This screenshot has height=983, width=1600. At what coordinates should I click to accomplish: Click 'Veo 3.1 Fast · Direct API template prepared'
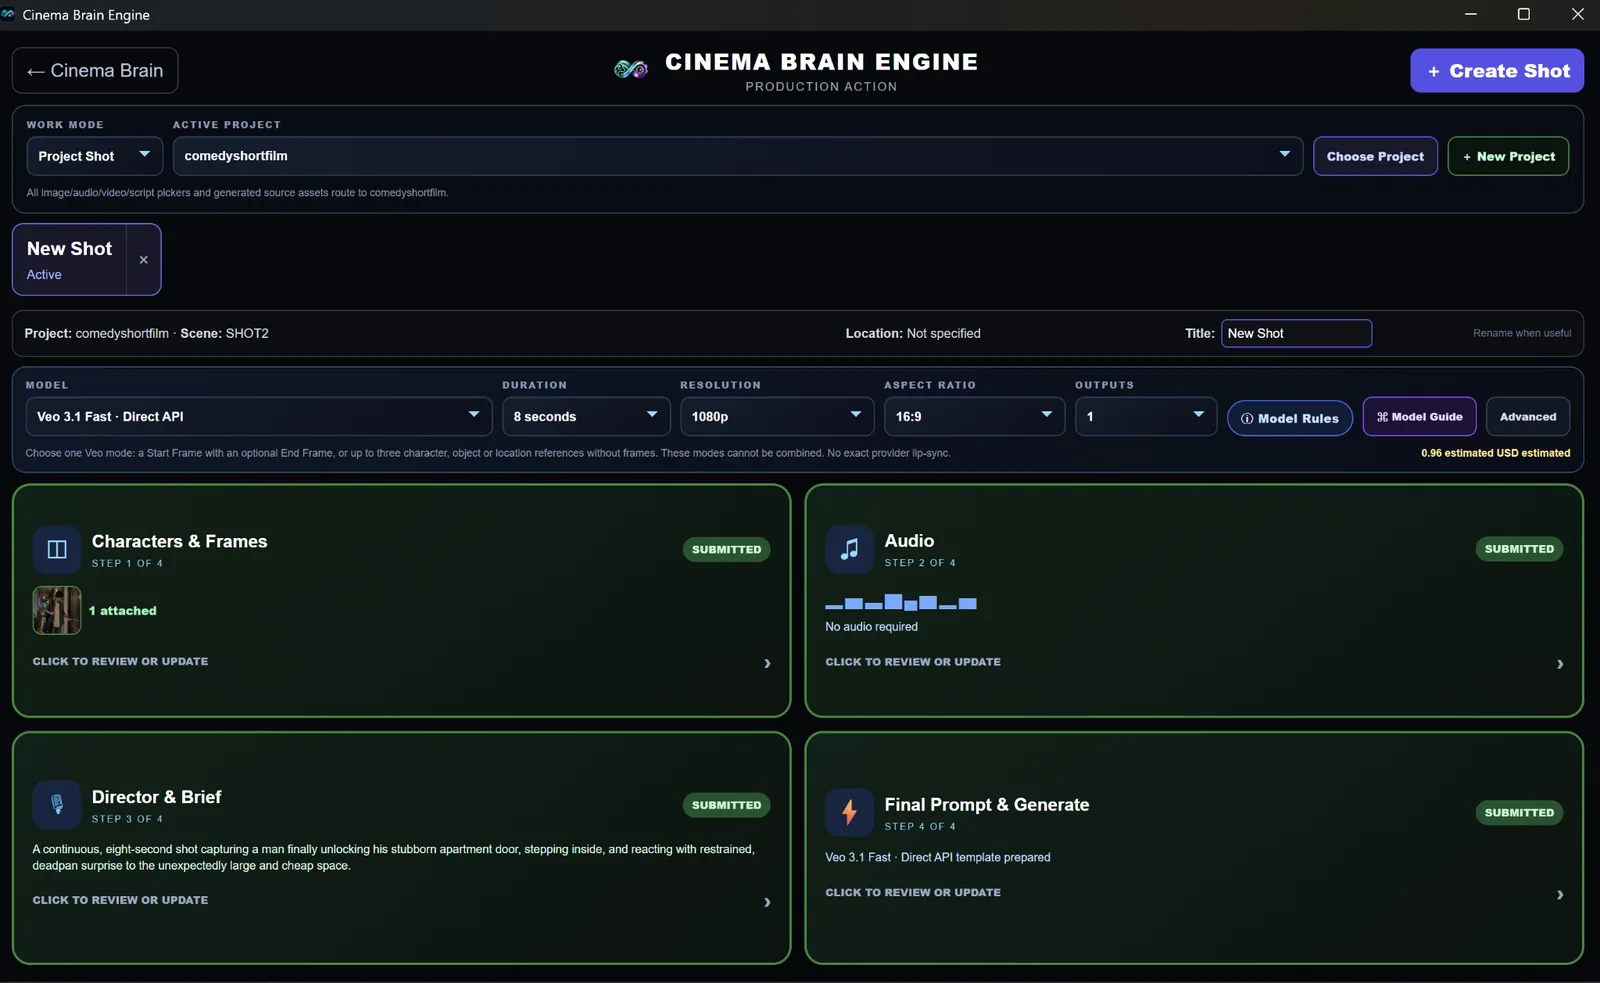[x=938, y=858]
